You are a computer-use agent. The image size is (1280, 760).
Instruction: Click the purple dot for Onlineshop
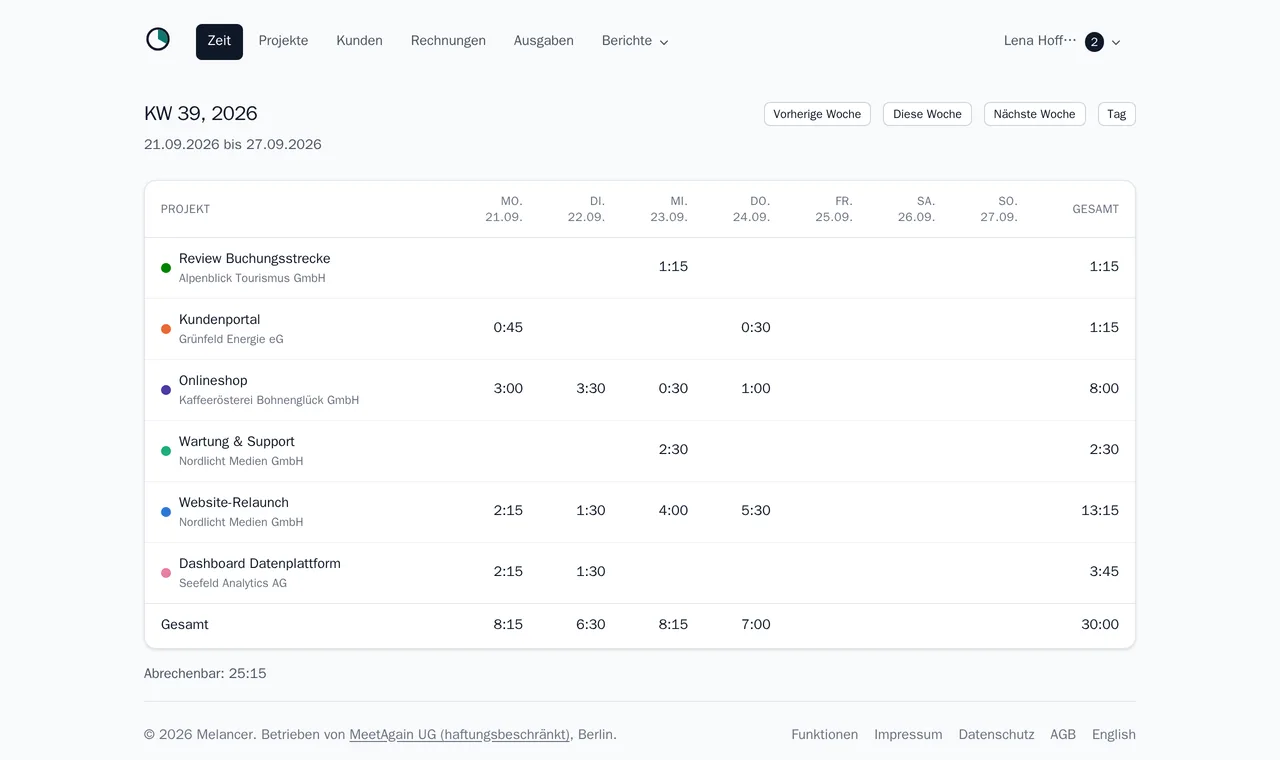point(166,390)
